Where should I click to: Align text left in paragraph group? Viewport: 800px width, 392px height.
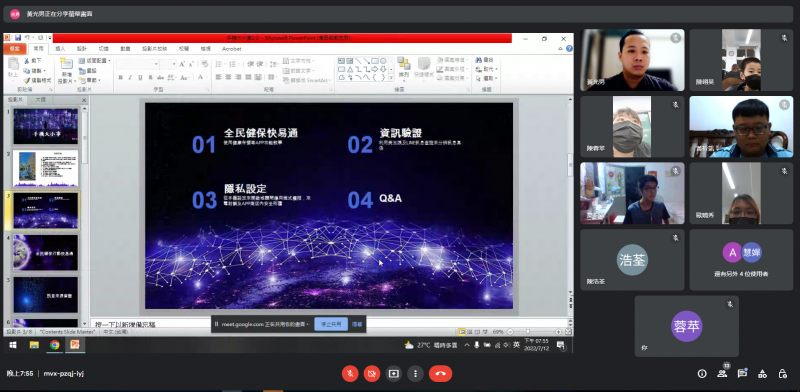point(218,78)
